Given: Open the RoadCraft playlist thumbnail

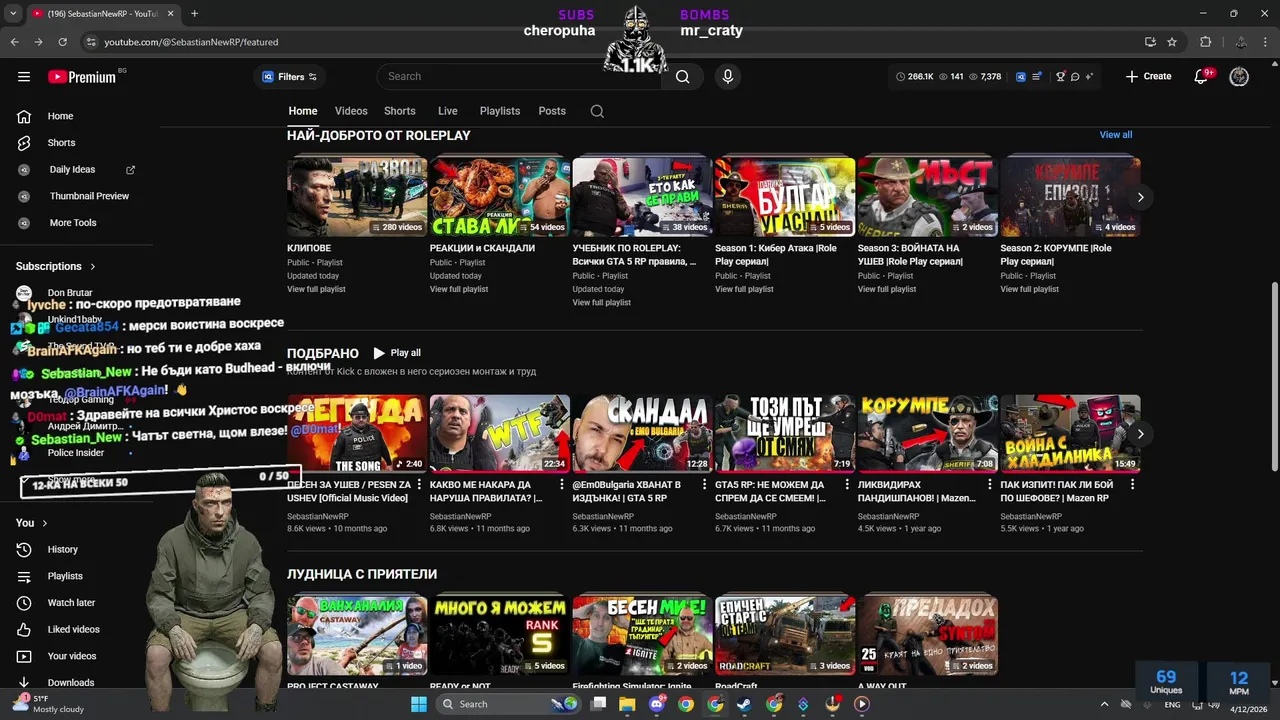Looking at the screenshot, I should click(785, 635).
